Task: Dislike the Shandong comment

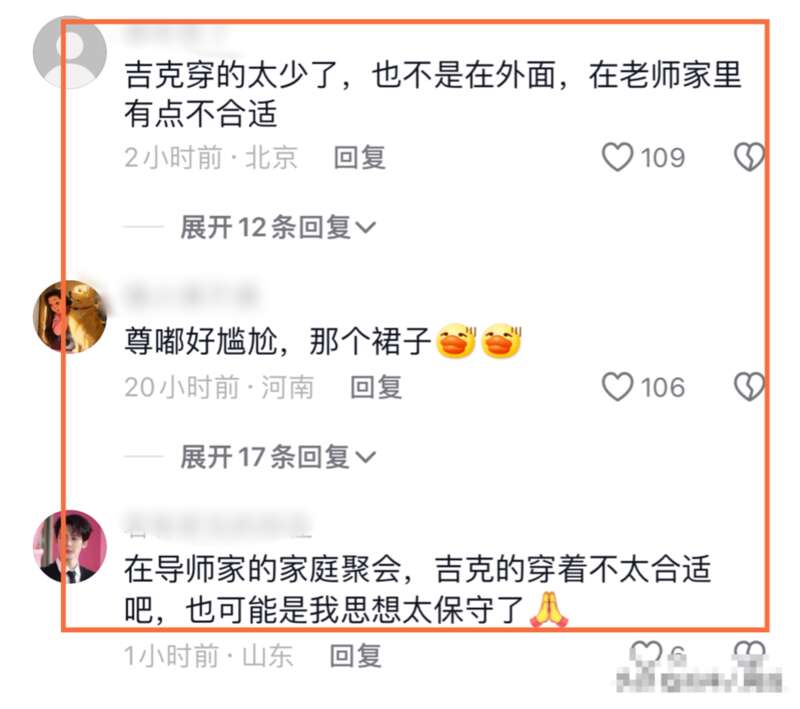Action: pyautogui.click(x=749, y=653)
